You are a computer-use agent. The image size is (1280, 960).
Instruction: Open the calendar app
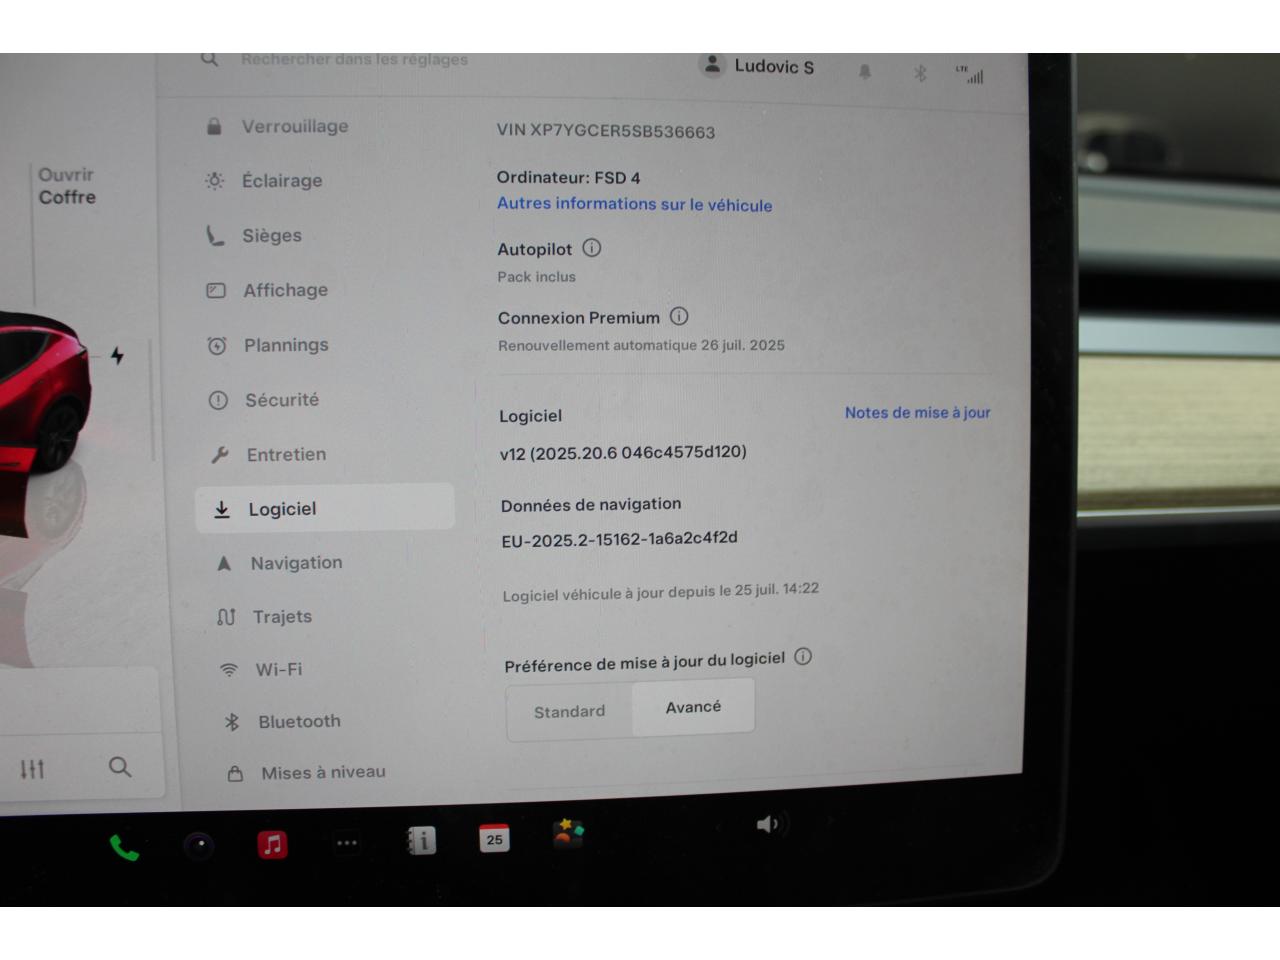tap(494, 838)
